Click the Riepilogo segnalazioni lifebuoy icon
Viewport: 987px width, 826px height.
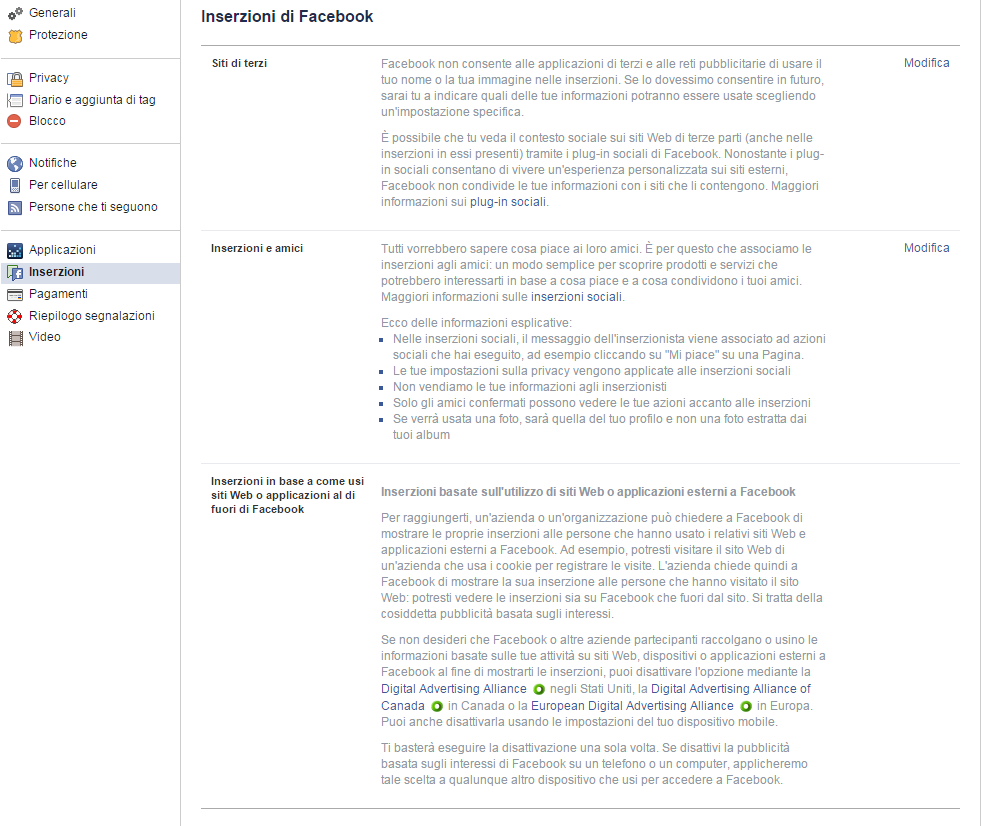point(15,317)
